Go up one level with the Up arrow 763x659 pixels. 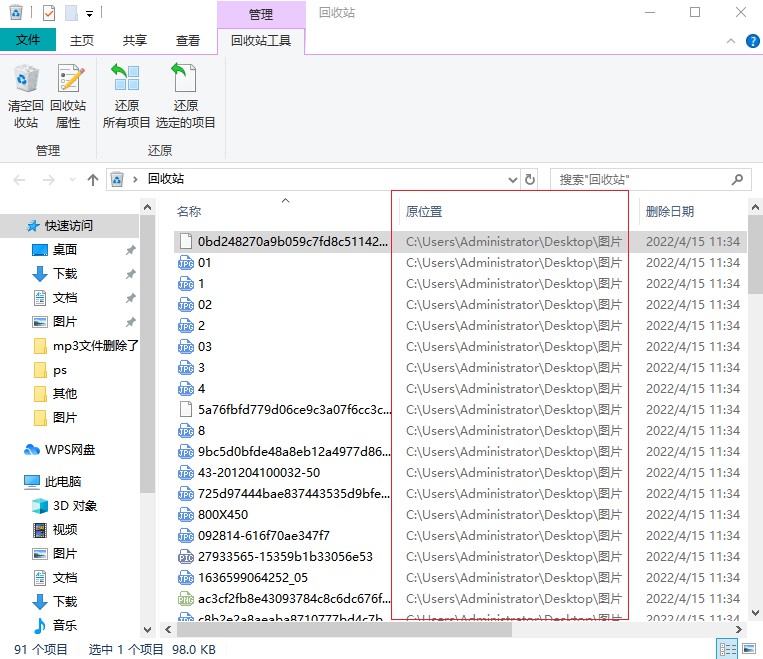92,180
